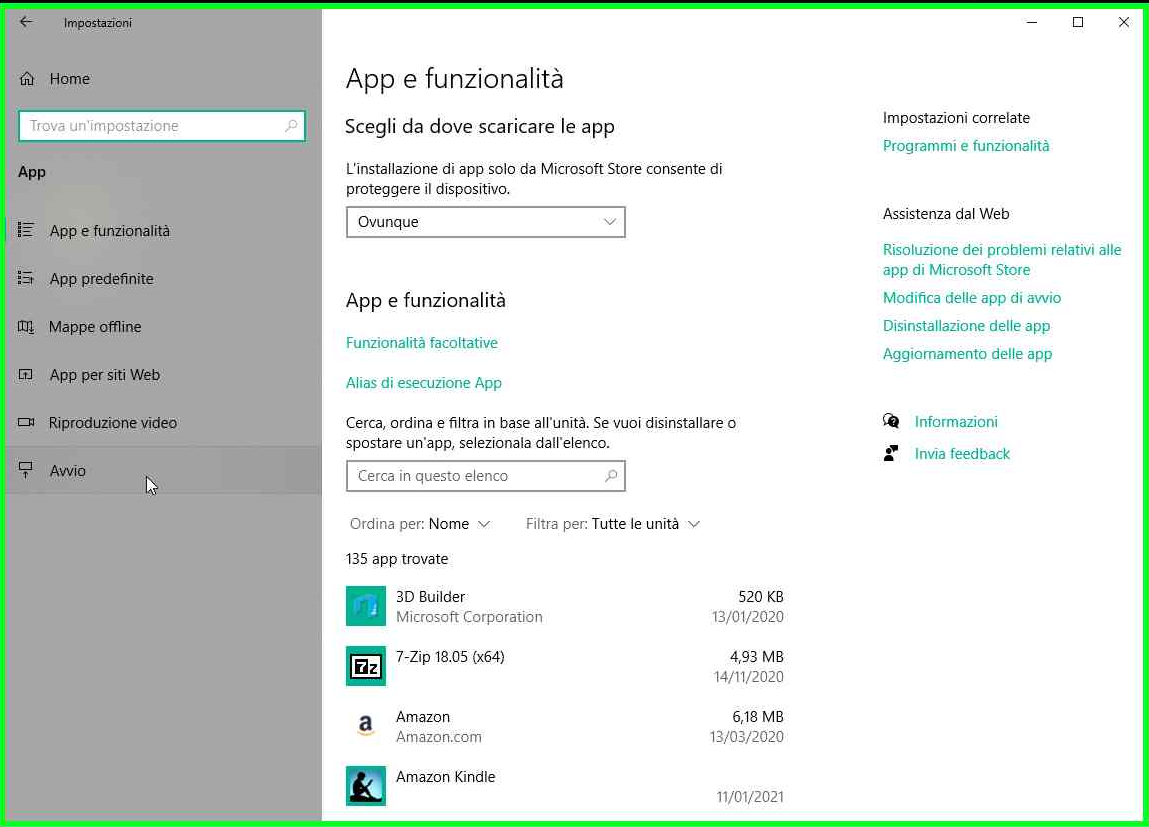This screenshot has height=827, width=1149.
Task: Click the App per siti Web icon
Action: click(x=26, y=374)
